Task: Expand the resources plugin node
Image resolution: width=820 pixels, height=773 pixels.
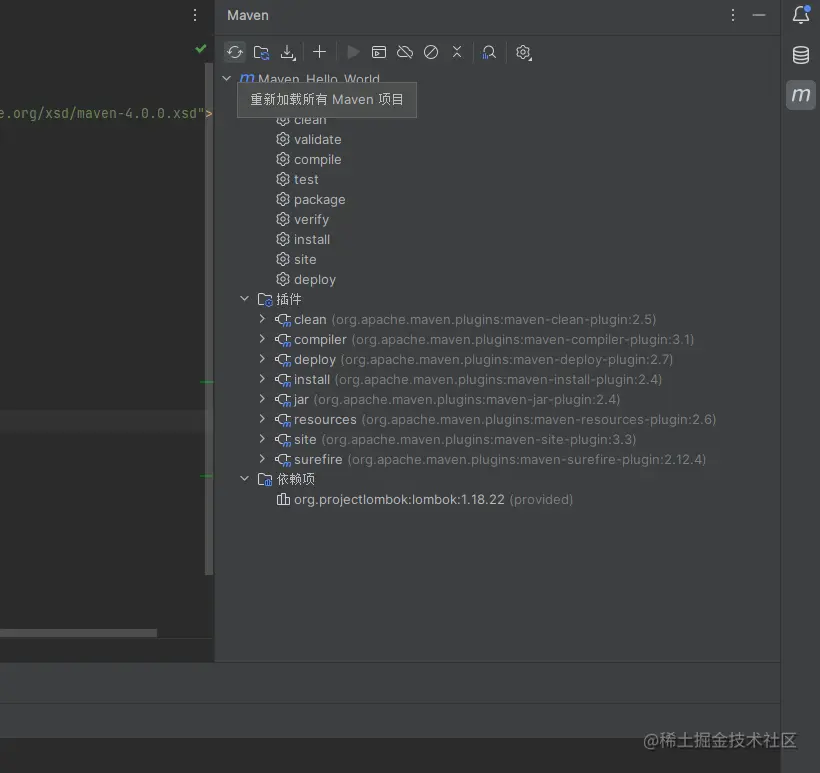Action: tap(262, 419)
